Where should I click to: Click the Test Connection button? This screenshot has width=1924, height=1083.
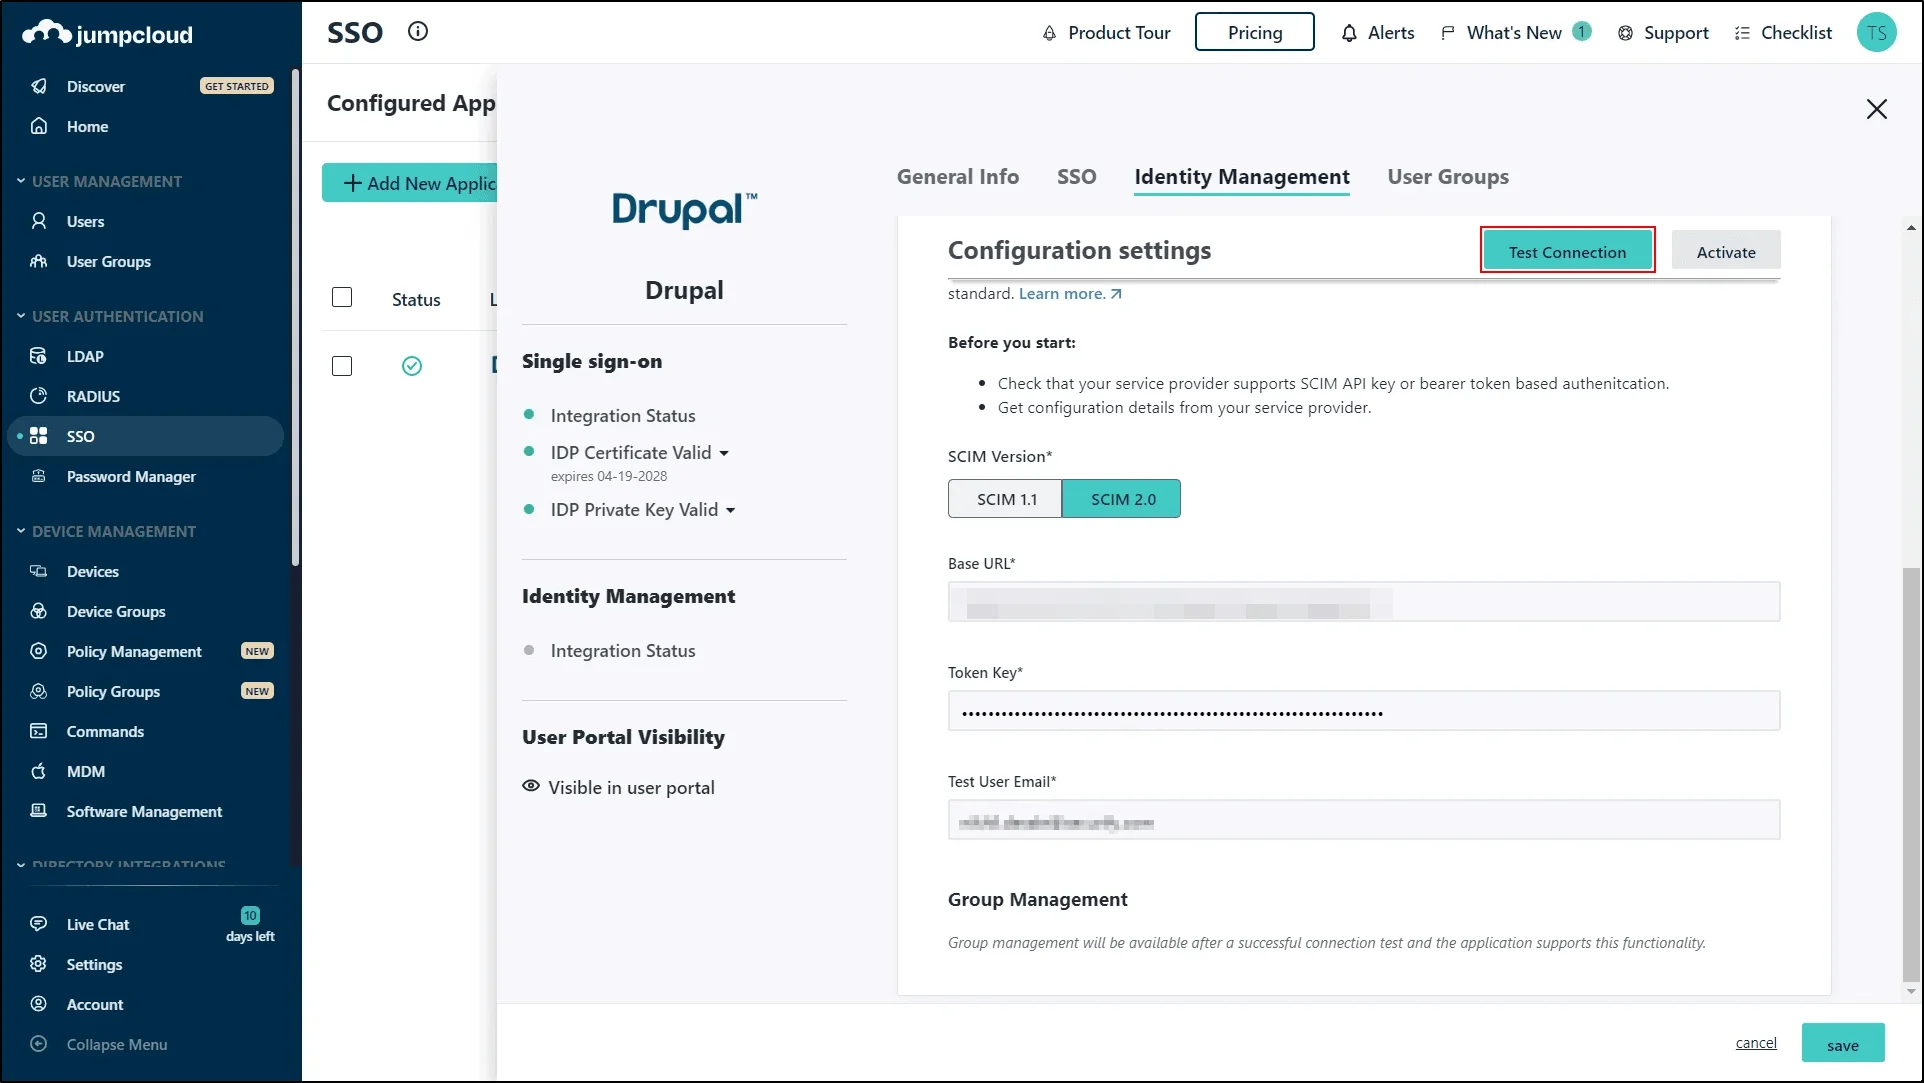pyautogui.click(x=1567, y=251)
